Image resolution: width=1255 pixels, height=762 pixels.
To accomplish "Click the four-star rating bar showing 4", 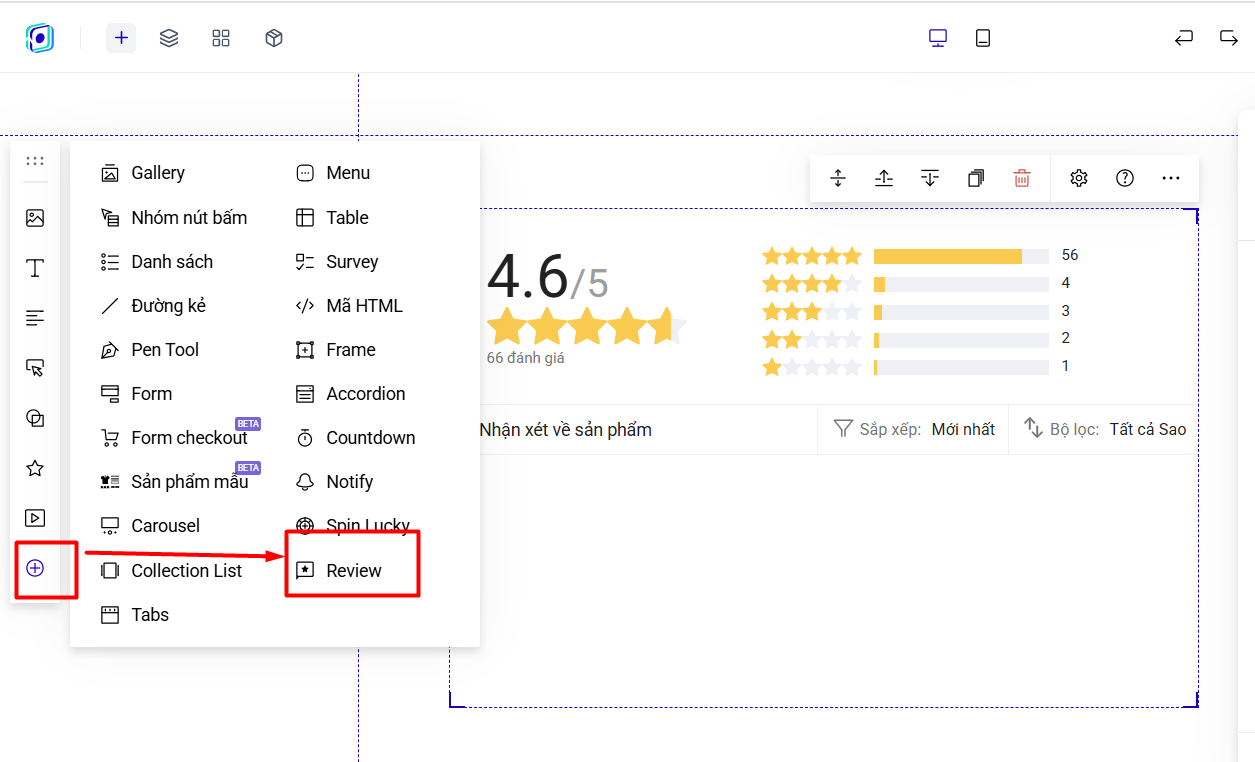I will 961,284.
